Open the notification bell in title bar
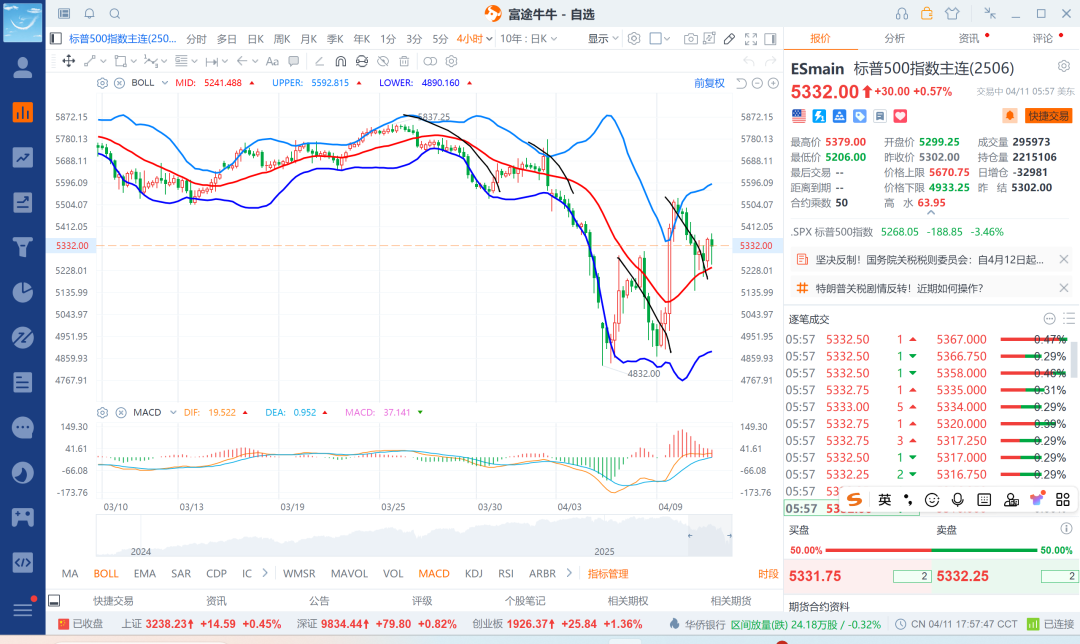Viewport: 1080px width, 644px height. tap(90, 13)
